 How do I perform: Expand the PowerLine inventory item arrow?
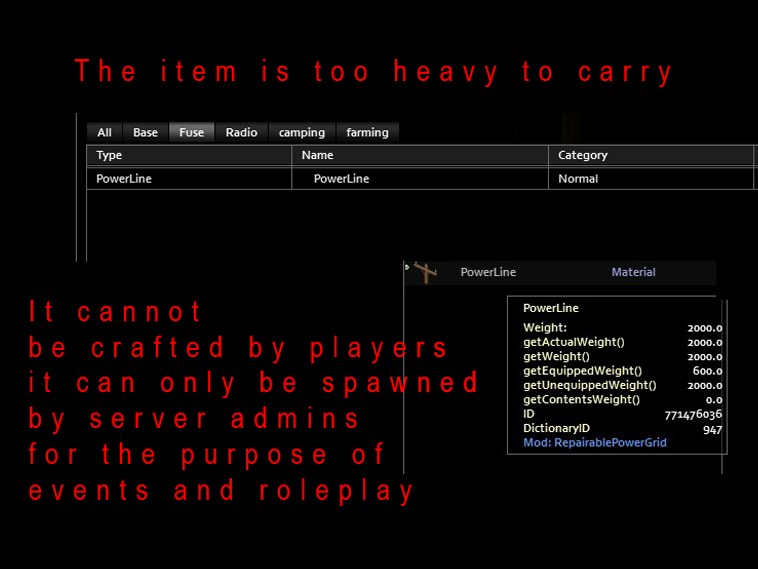(x=407, y=267)
